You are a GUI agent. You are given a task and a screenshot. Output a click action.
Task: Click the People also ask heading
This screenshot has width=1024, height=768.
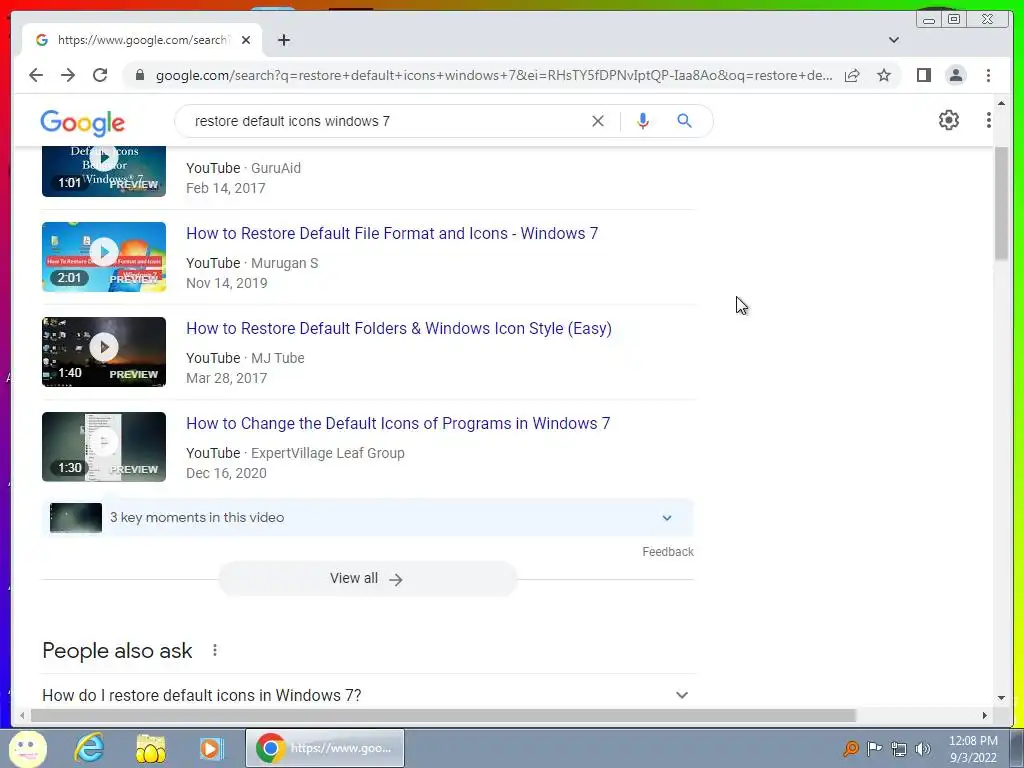[117, 650]
